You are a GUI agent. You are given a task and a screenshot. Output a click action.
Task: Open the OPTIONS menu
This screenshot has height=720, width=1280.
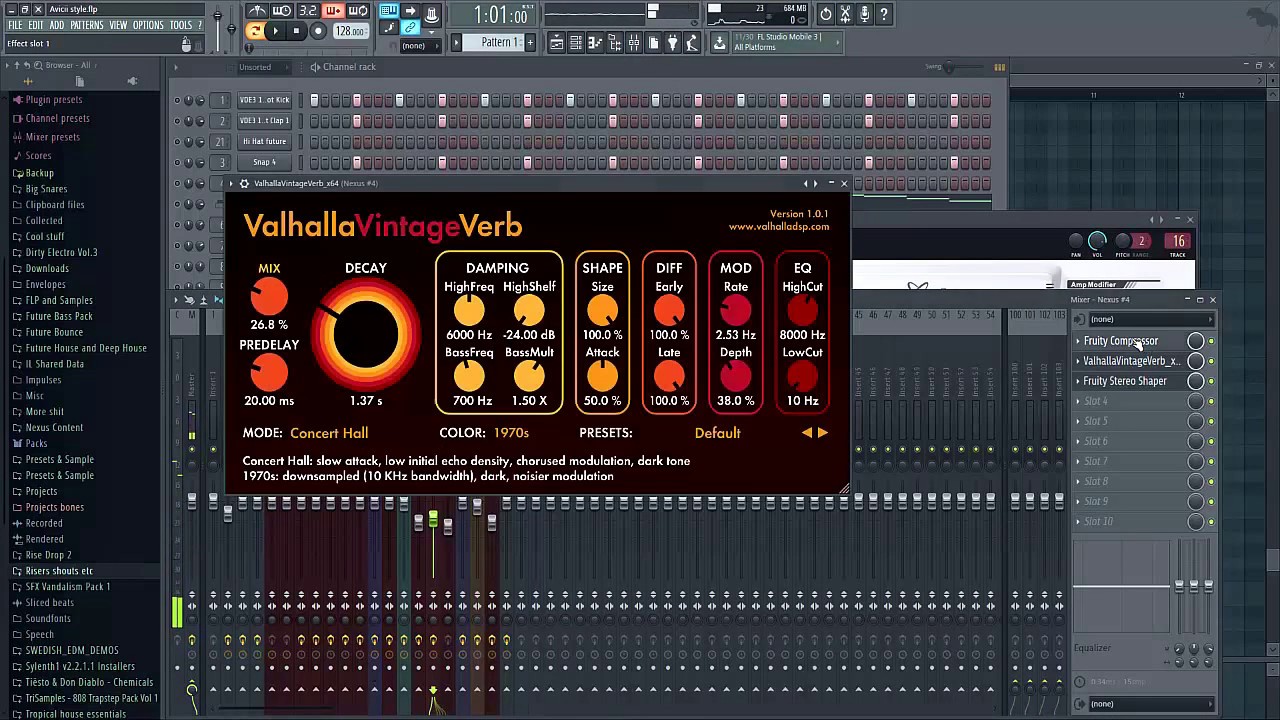pyautogui.click(x=148, y=25)
